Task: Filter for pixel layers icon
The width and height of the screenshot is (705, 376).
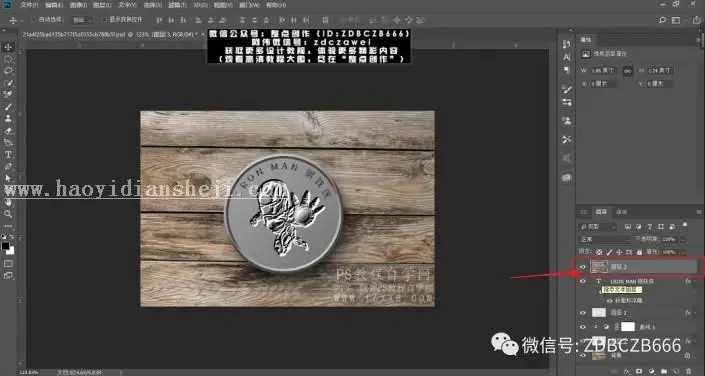Action: pos(629,227)
